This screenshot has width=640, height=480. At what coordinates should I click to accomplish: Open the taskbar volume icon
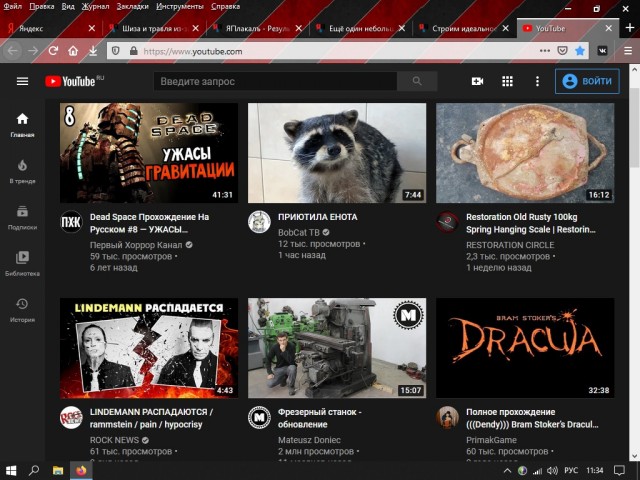click(552, 471)
